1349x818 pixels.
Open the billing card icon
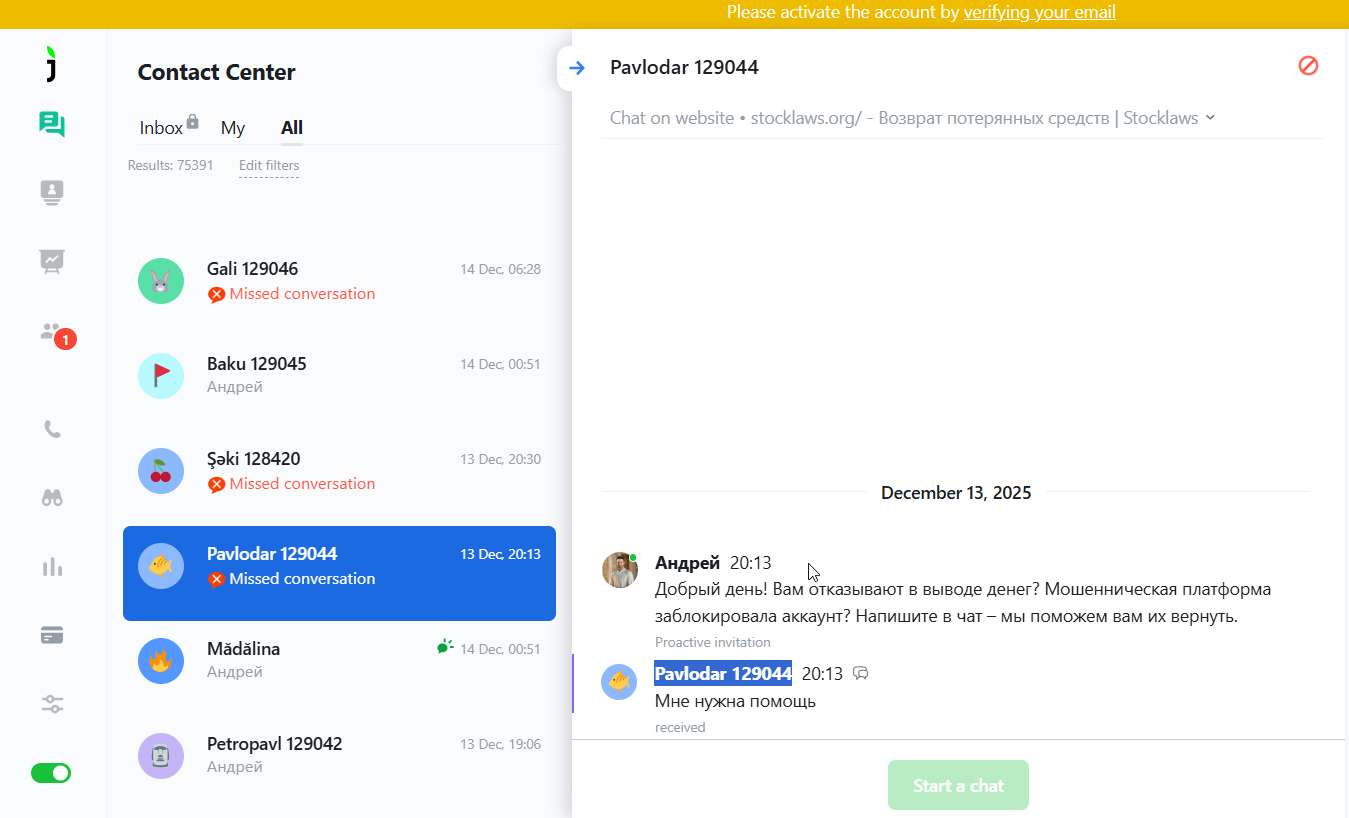(52, 635)
